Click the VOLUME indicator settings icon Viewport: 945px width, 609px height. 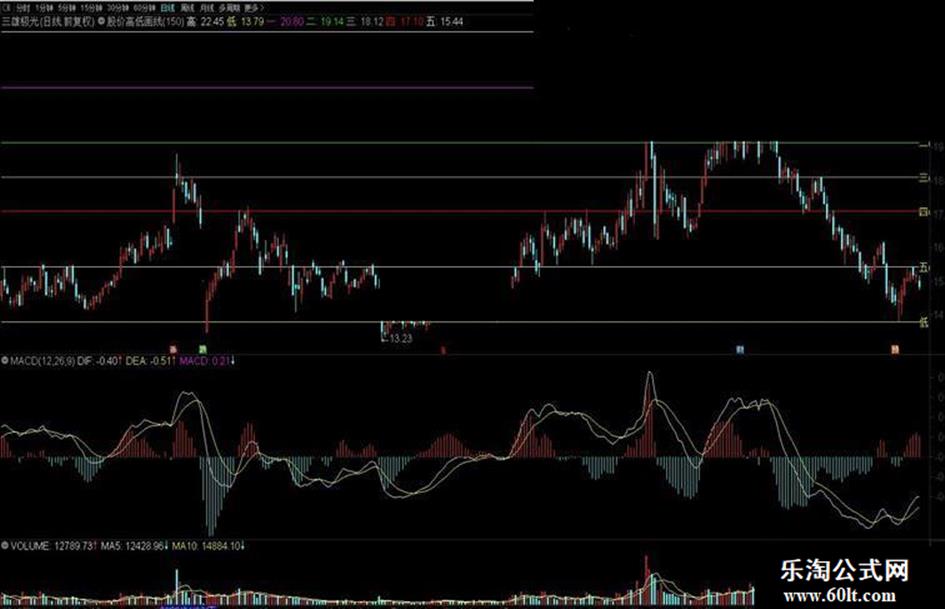point(5,546)
